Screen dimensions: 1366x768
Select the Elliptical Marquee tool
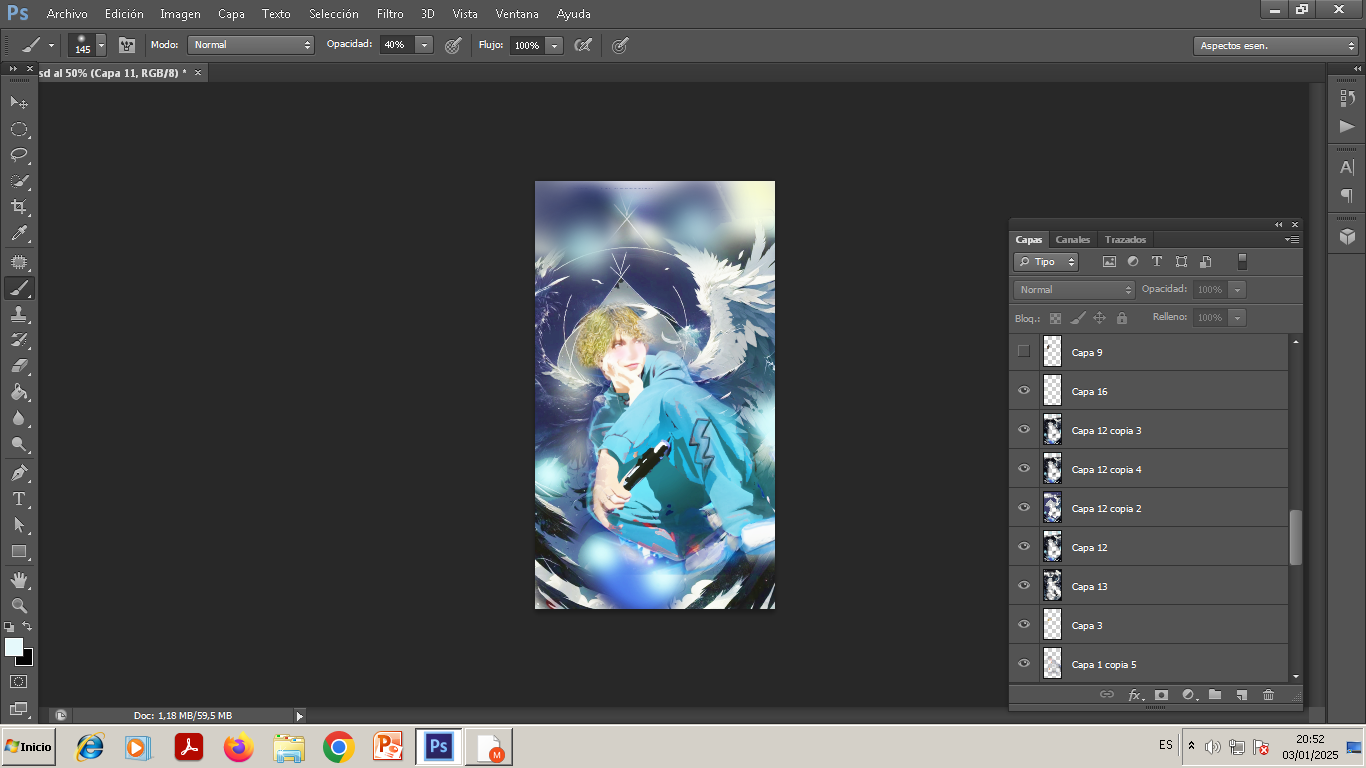19,129
